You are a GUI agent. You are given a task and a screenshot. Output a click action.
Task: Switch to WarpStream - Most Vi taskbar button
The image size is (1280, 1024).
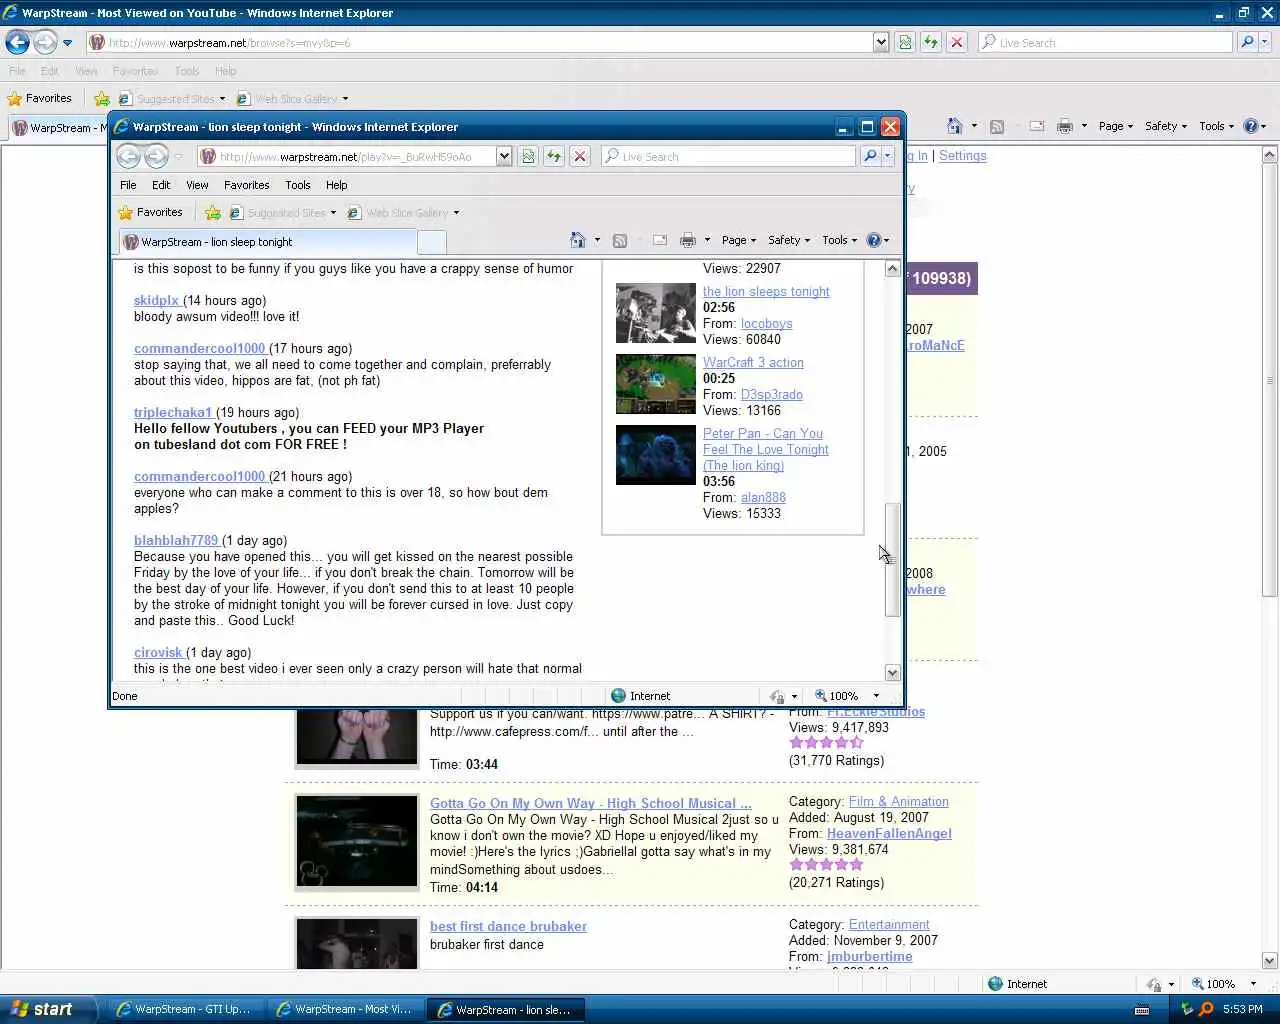click(344, 1009)
